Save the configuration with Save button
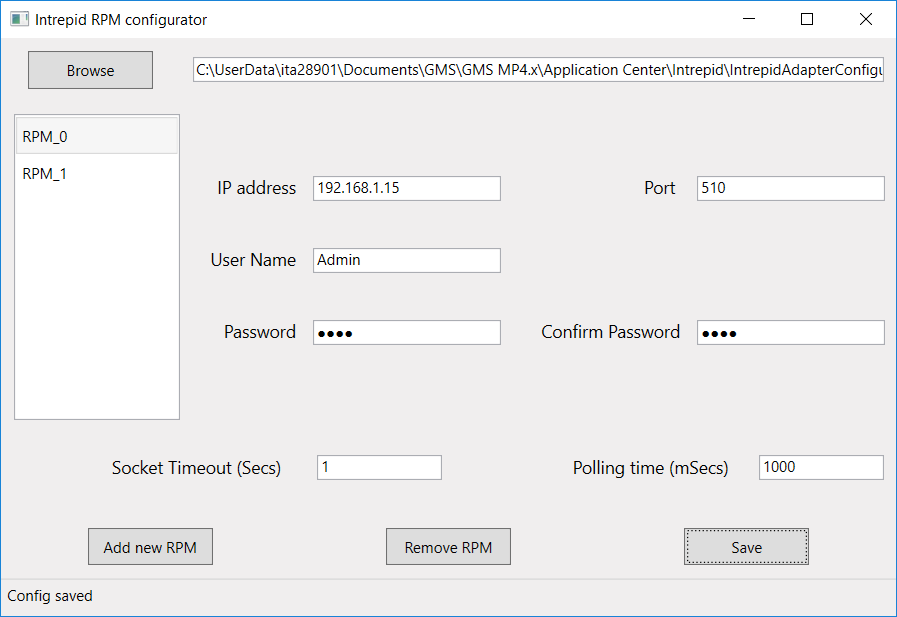The height and width of the screenshot is (617, 897). (x=746, y=547)
